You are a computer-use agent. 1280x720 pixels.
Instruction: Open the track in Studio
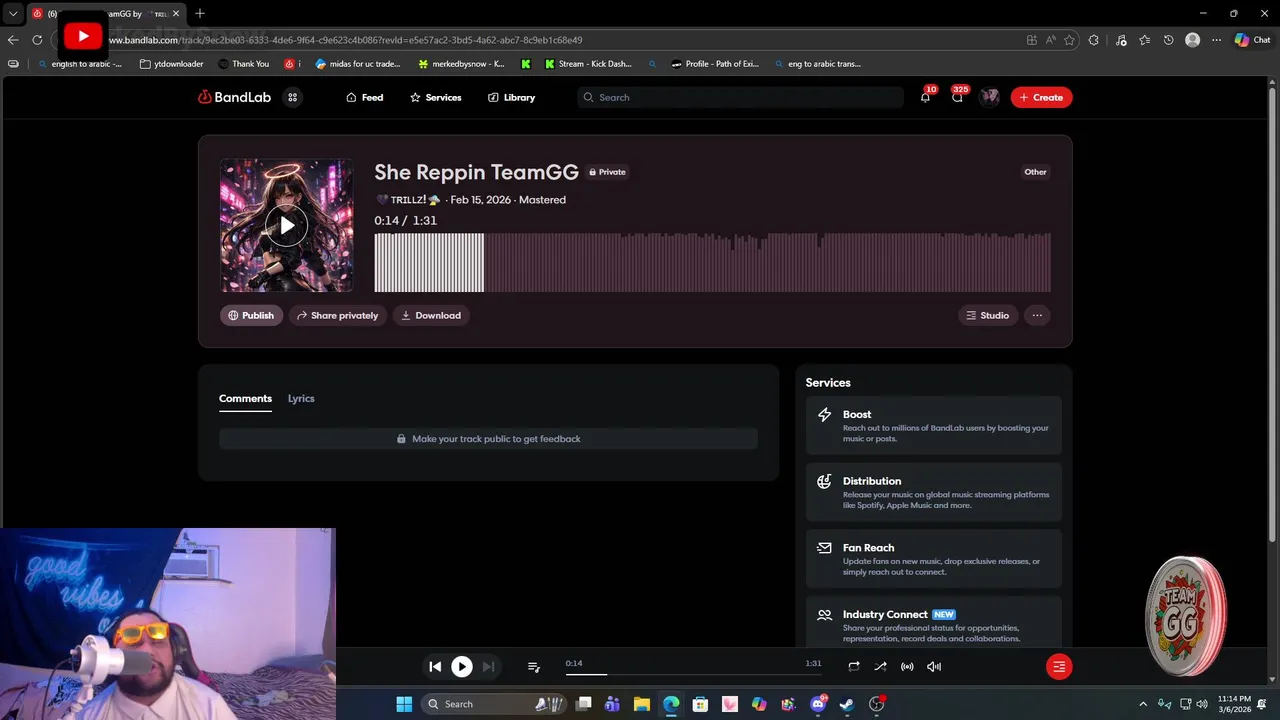click(x=988, y=315)
